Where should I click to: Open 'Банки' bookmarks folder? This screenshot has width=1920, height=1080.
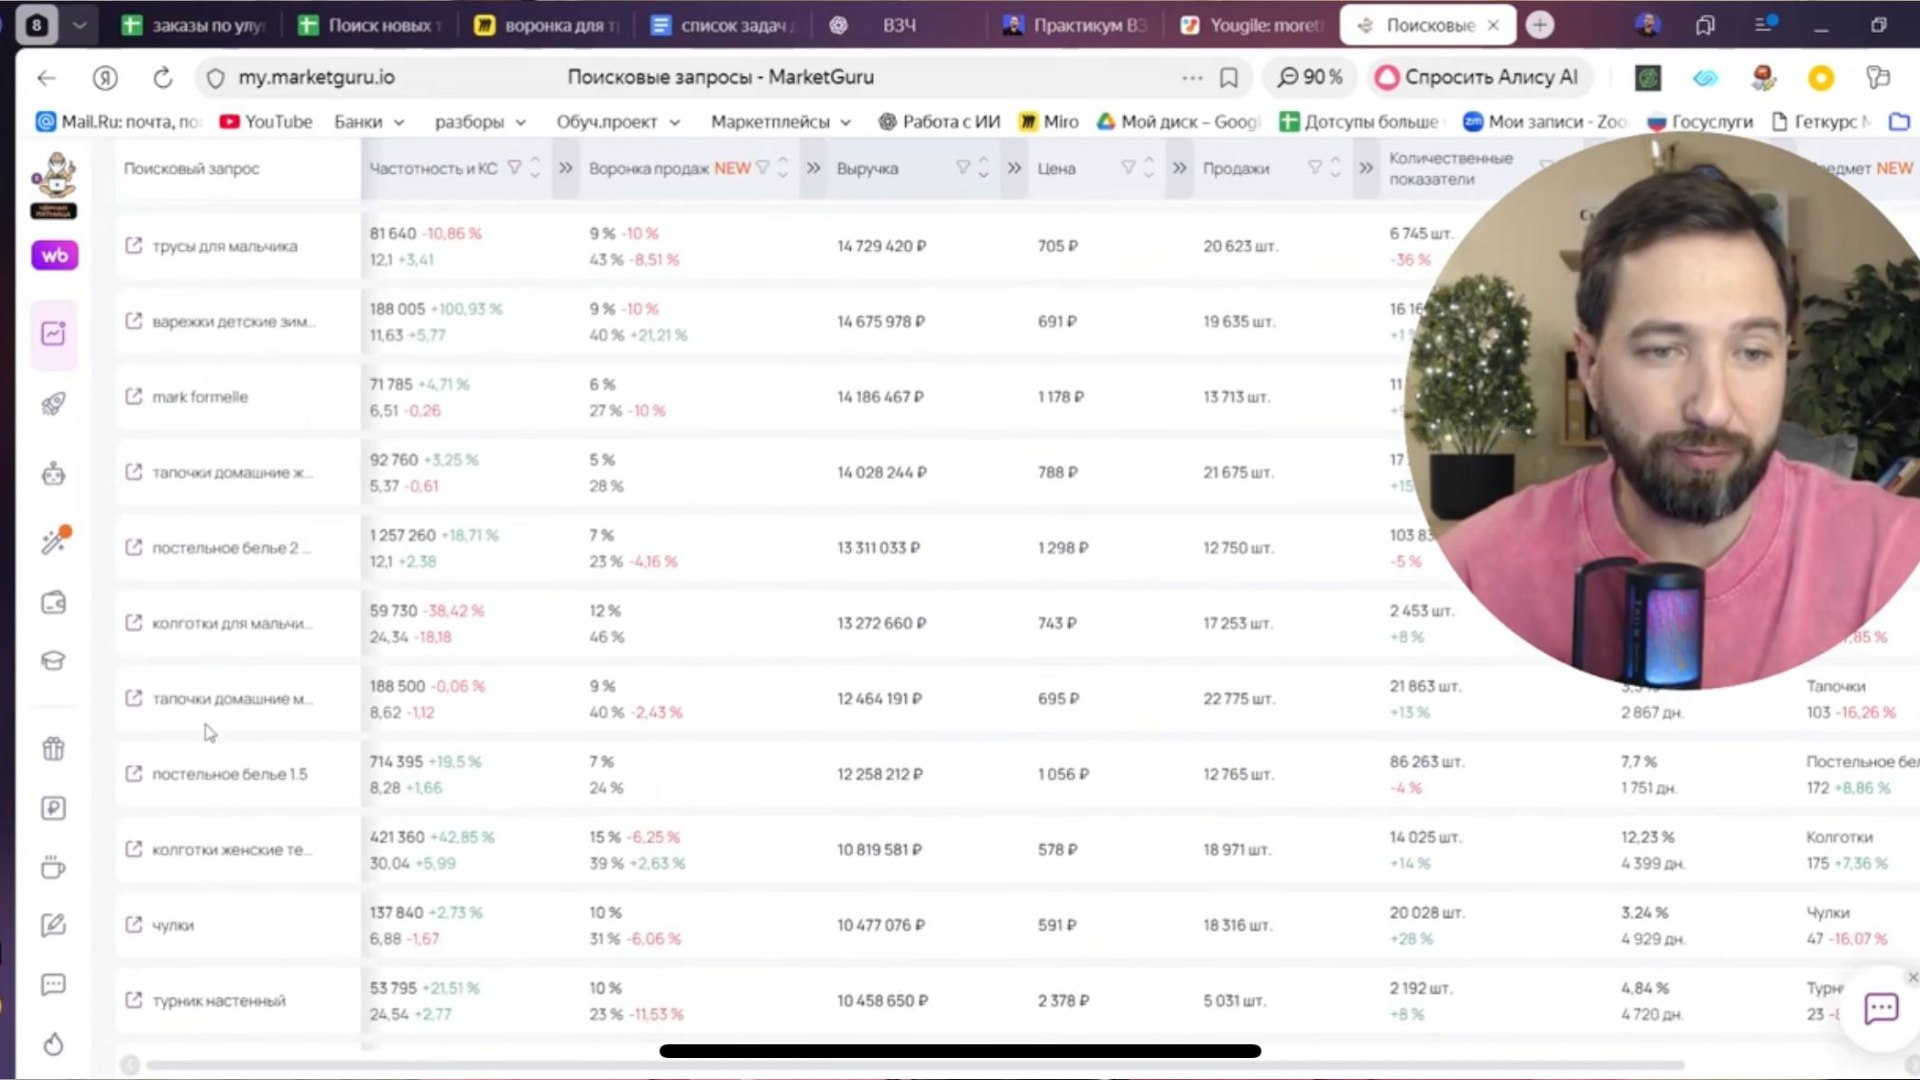(x=369, y=121)
